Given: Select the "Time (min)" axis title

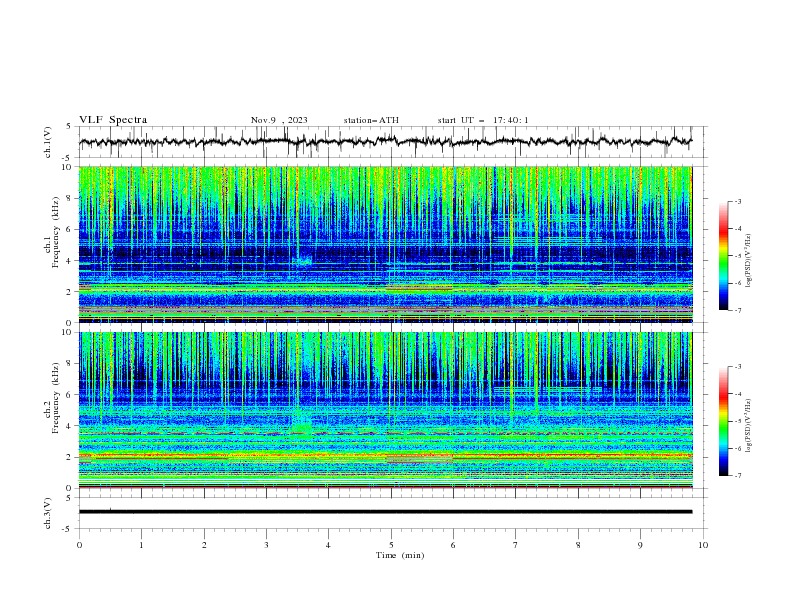Looking at the screenshot, I should pos(400,555).
